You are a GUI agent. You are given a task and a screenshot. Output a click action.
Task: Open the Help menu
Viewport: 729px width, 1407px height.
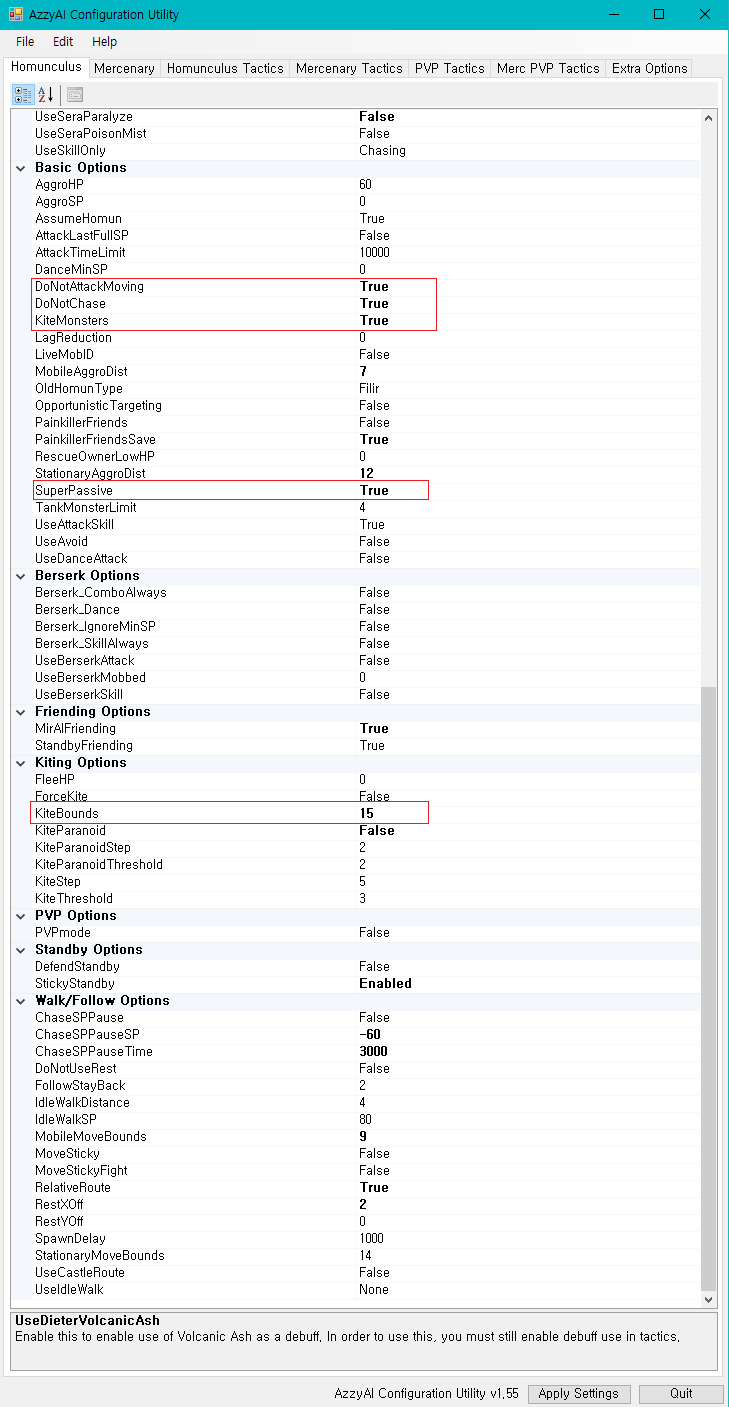104,42
